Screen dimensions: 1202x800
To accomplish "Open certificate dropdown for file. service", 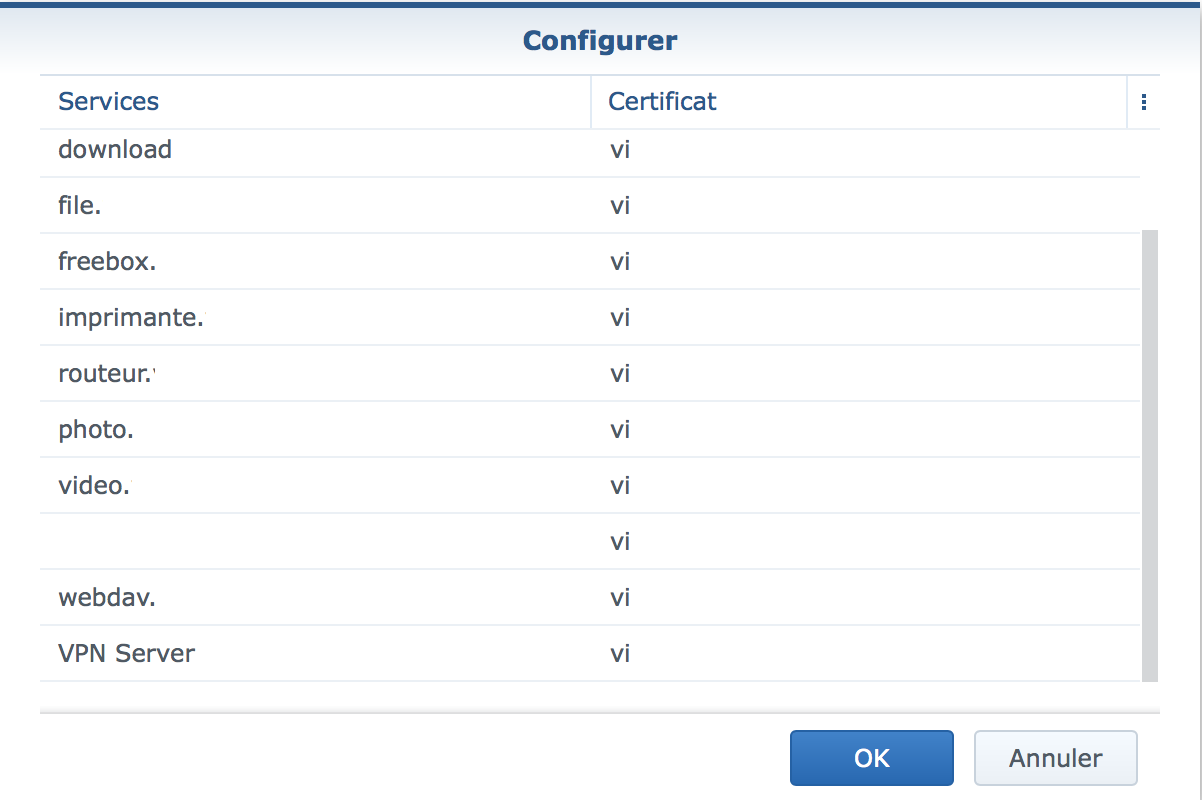I will coord(866,206).
